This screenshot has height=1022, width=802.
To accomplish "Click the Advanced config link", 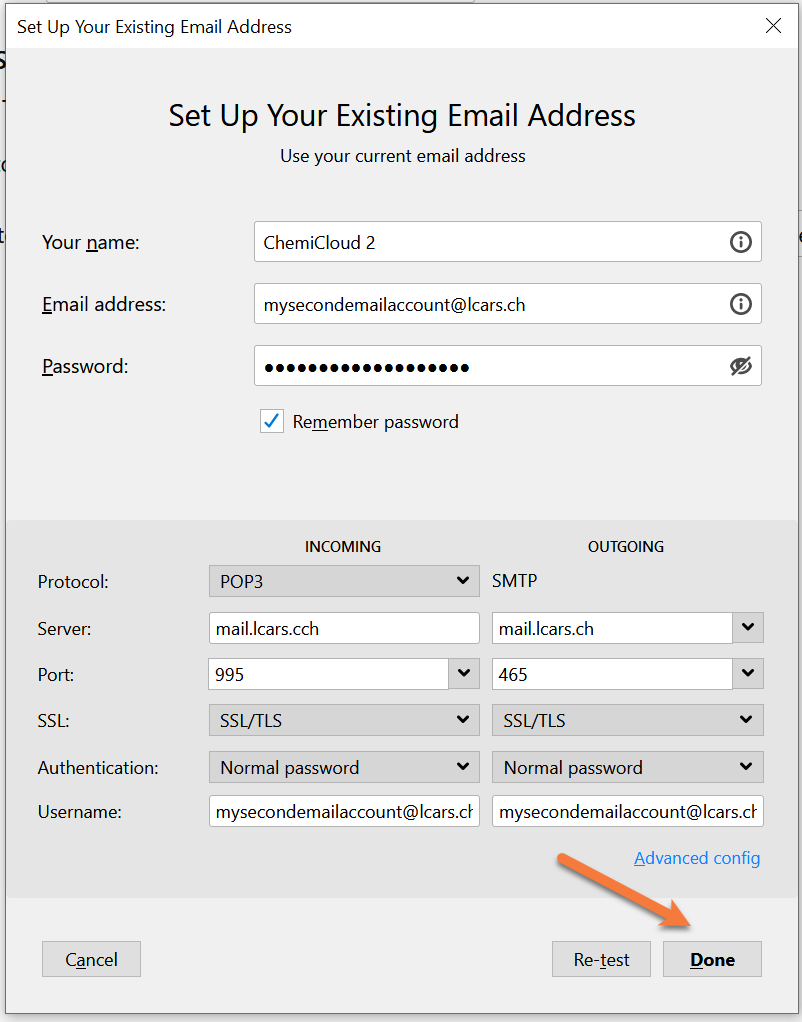I will 697,858.
